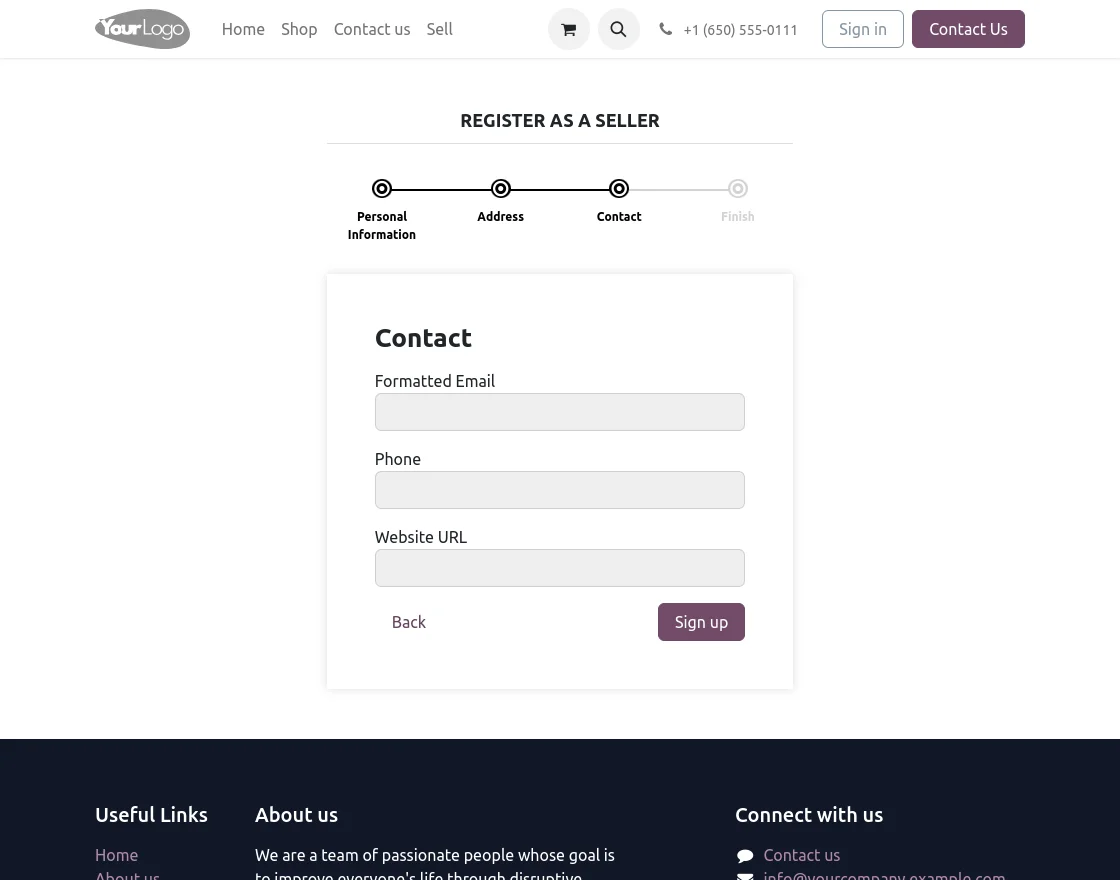Navigate to the Sell page
Image resolution: width=1120 pixels, height=880 pixels.
(x=439, y=29)
